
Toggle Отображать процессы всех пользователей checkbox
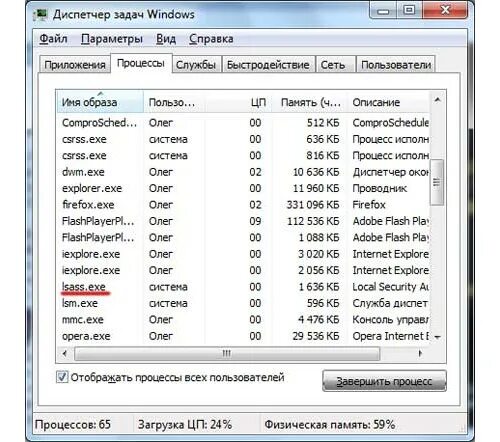(x=62, y=377)
